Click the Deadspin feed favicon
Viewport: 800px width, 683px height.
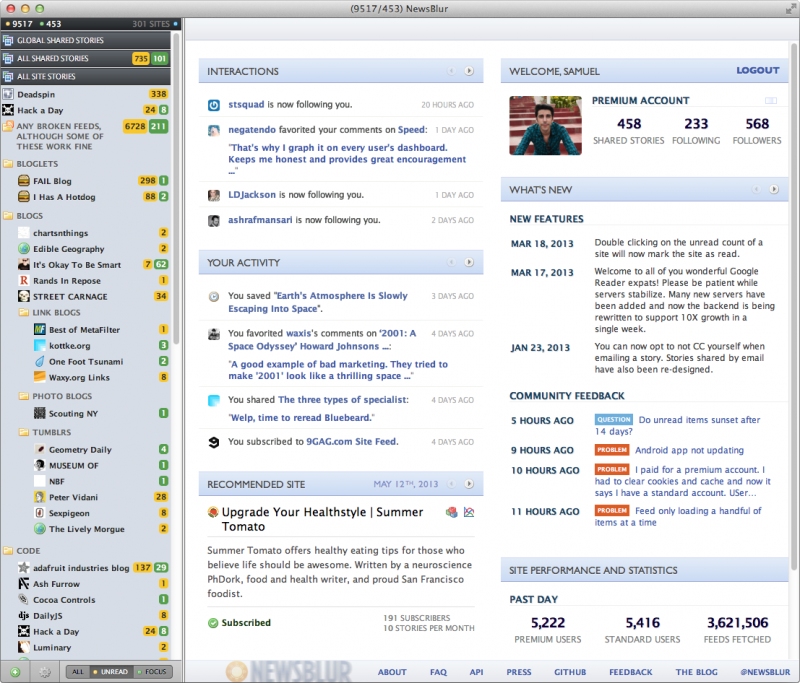tap(8, 94)
